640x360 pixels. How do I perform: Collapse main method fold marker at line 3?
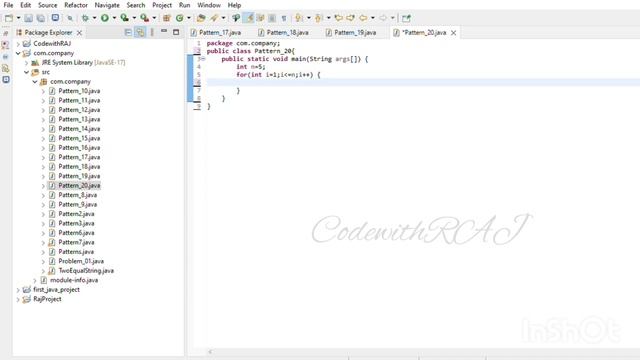click(x=203, y=59)
